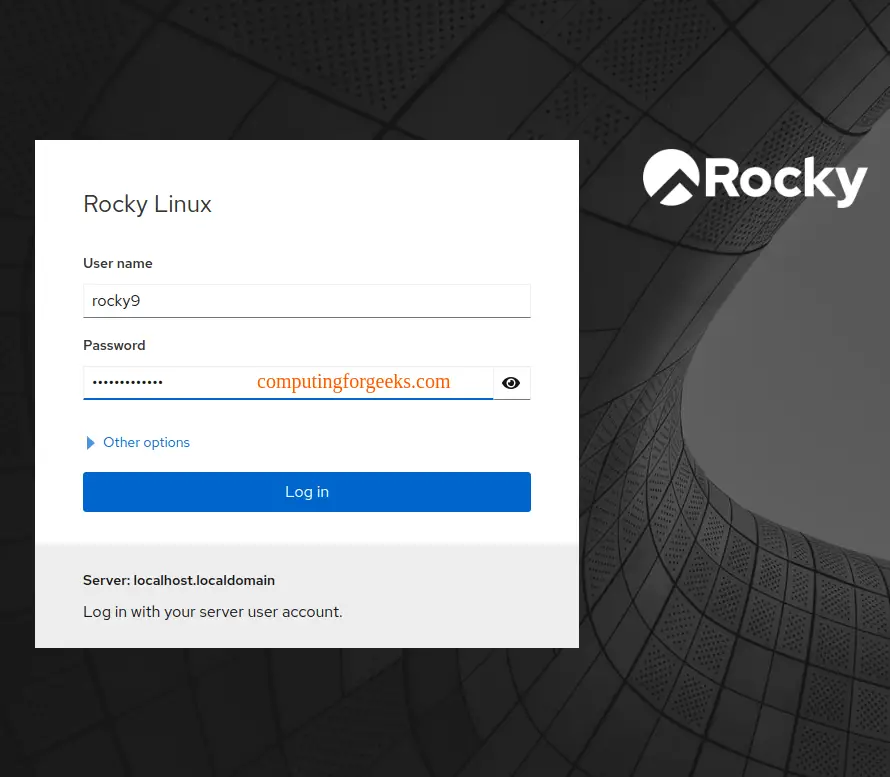Viewport: 890px width, 777px height.
Task: Select the Rocky Linux heading text
Action: click(x=148, y=204)
